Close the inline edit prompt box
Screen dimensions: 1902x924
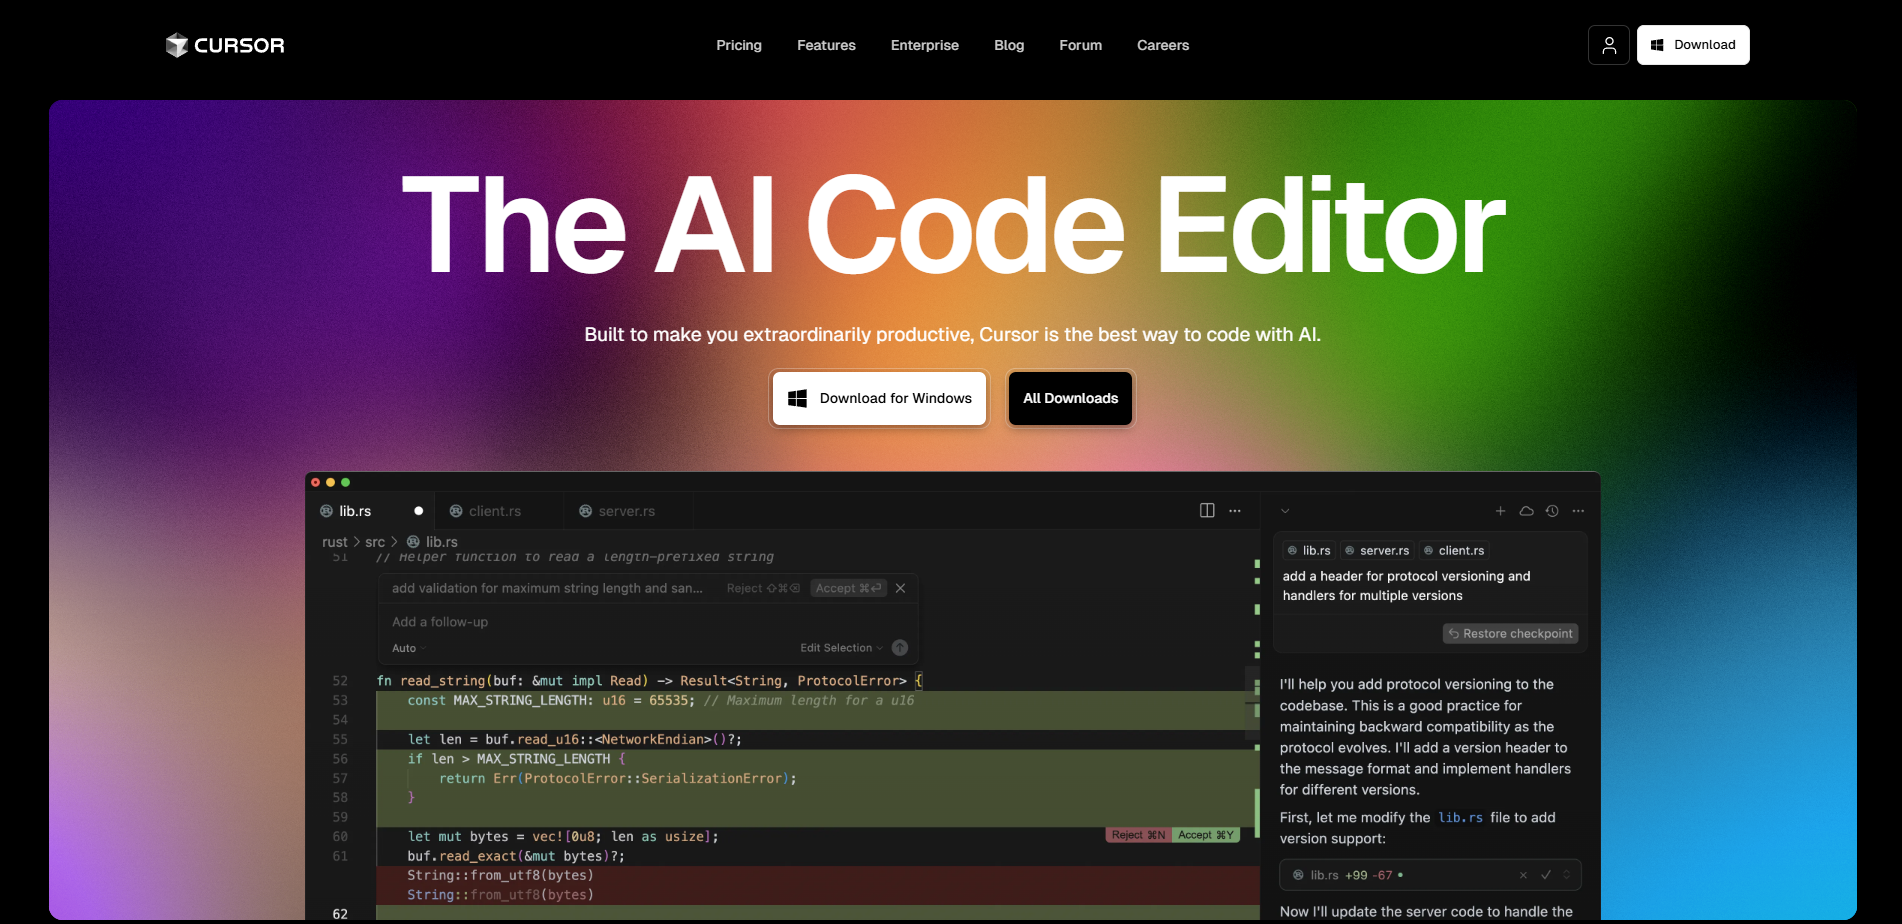[x=900, y=588]
